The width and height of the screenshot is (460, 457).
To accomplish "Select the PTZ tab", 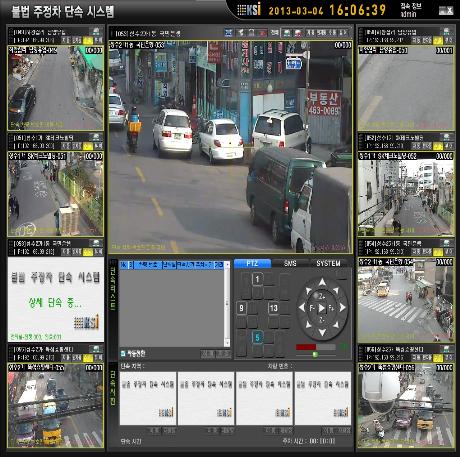I will tap(252, 263).
